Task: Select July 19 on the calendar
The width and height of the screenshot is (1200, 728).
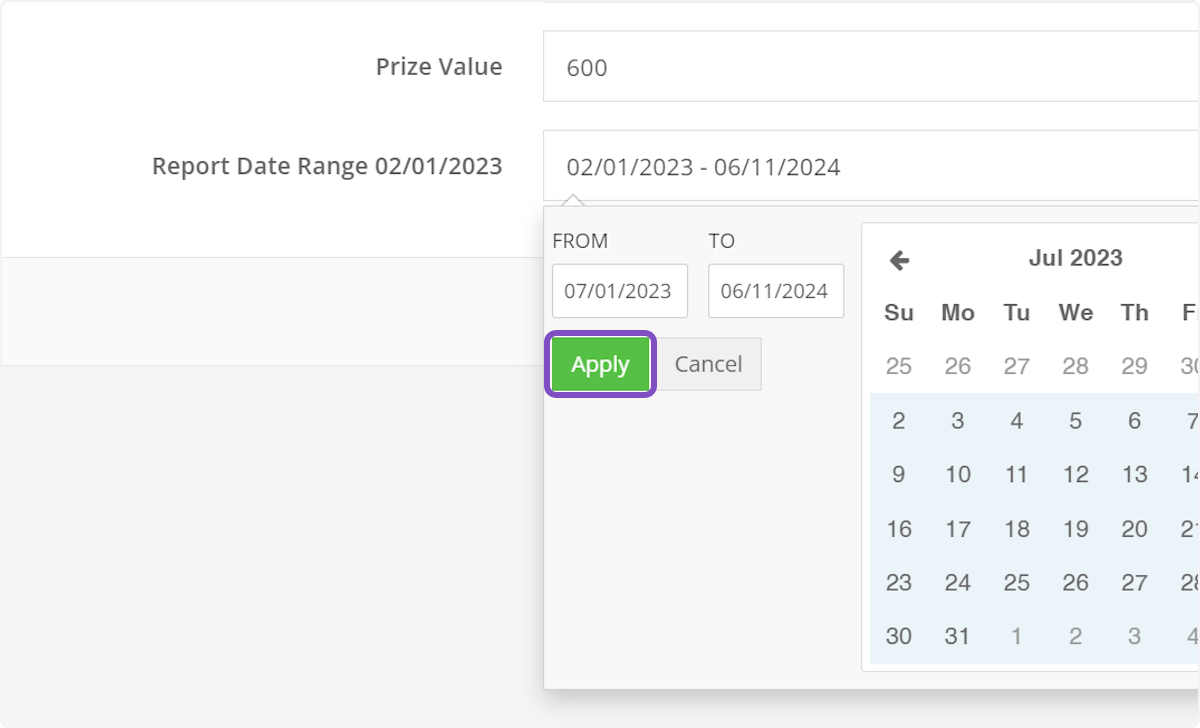Action: pyautogui.click(x=1075, y=528)
